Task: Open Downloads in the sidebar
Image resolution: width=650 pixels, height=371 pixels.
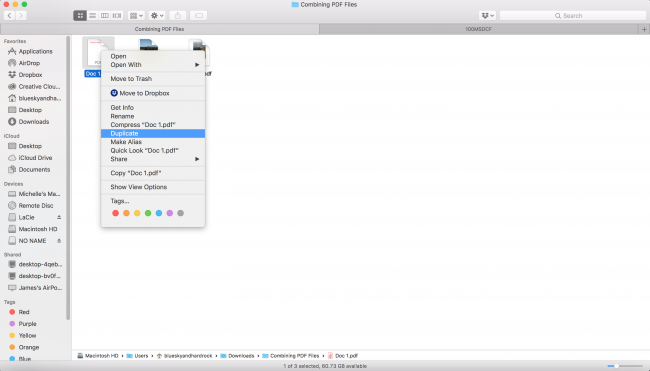Action: tap(34, 122)
